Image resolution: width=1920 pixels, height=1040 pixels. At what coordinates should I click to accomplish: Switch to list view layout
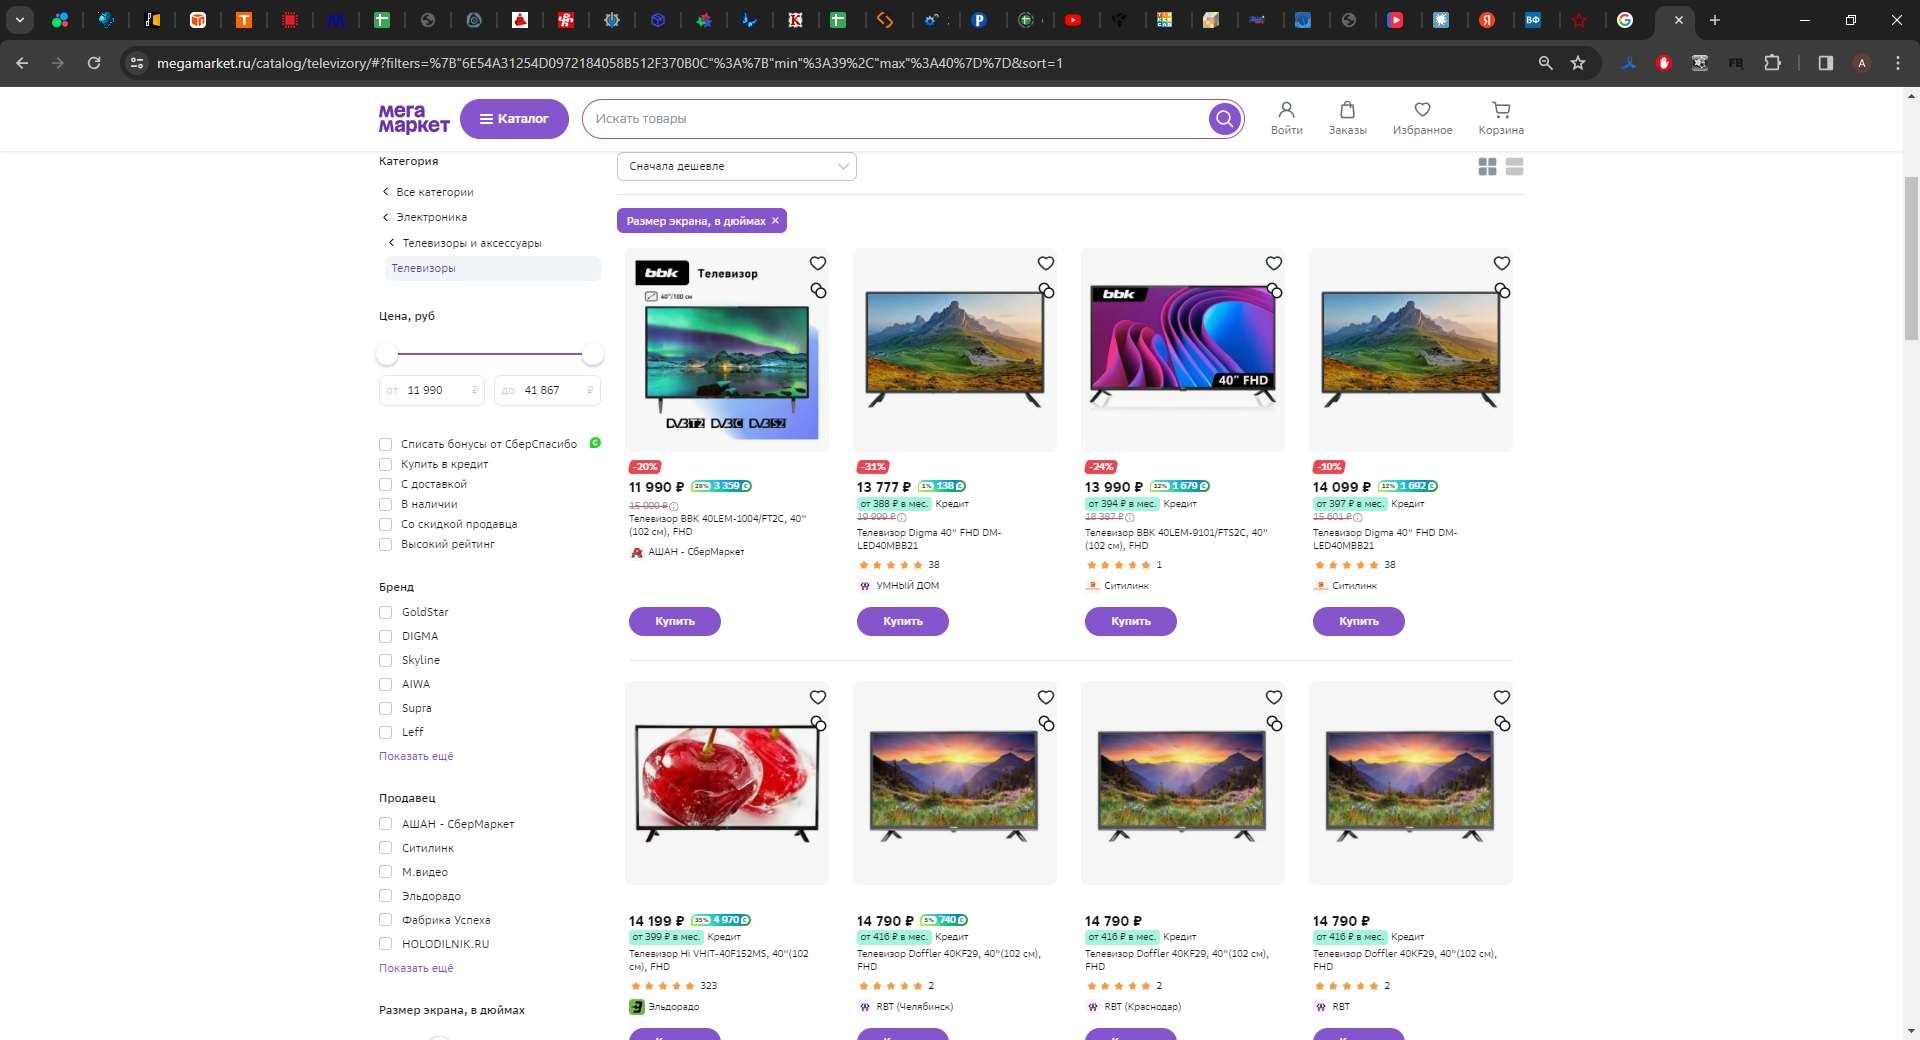1515,167
